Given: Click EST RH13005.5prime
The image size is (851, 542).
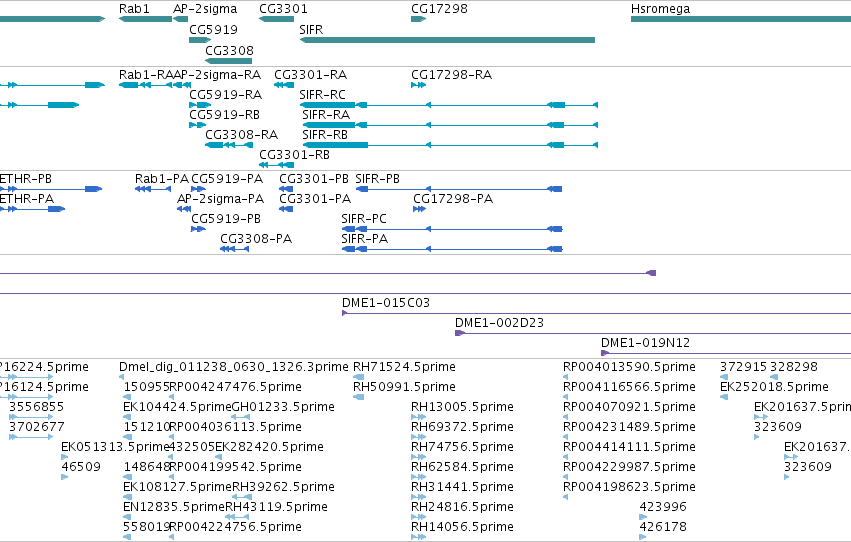Looking at the screenshot, I should pyautogui.click(x=462, y=407).
